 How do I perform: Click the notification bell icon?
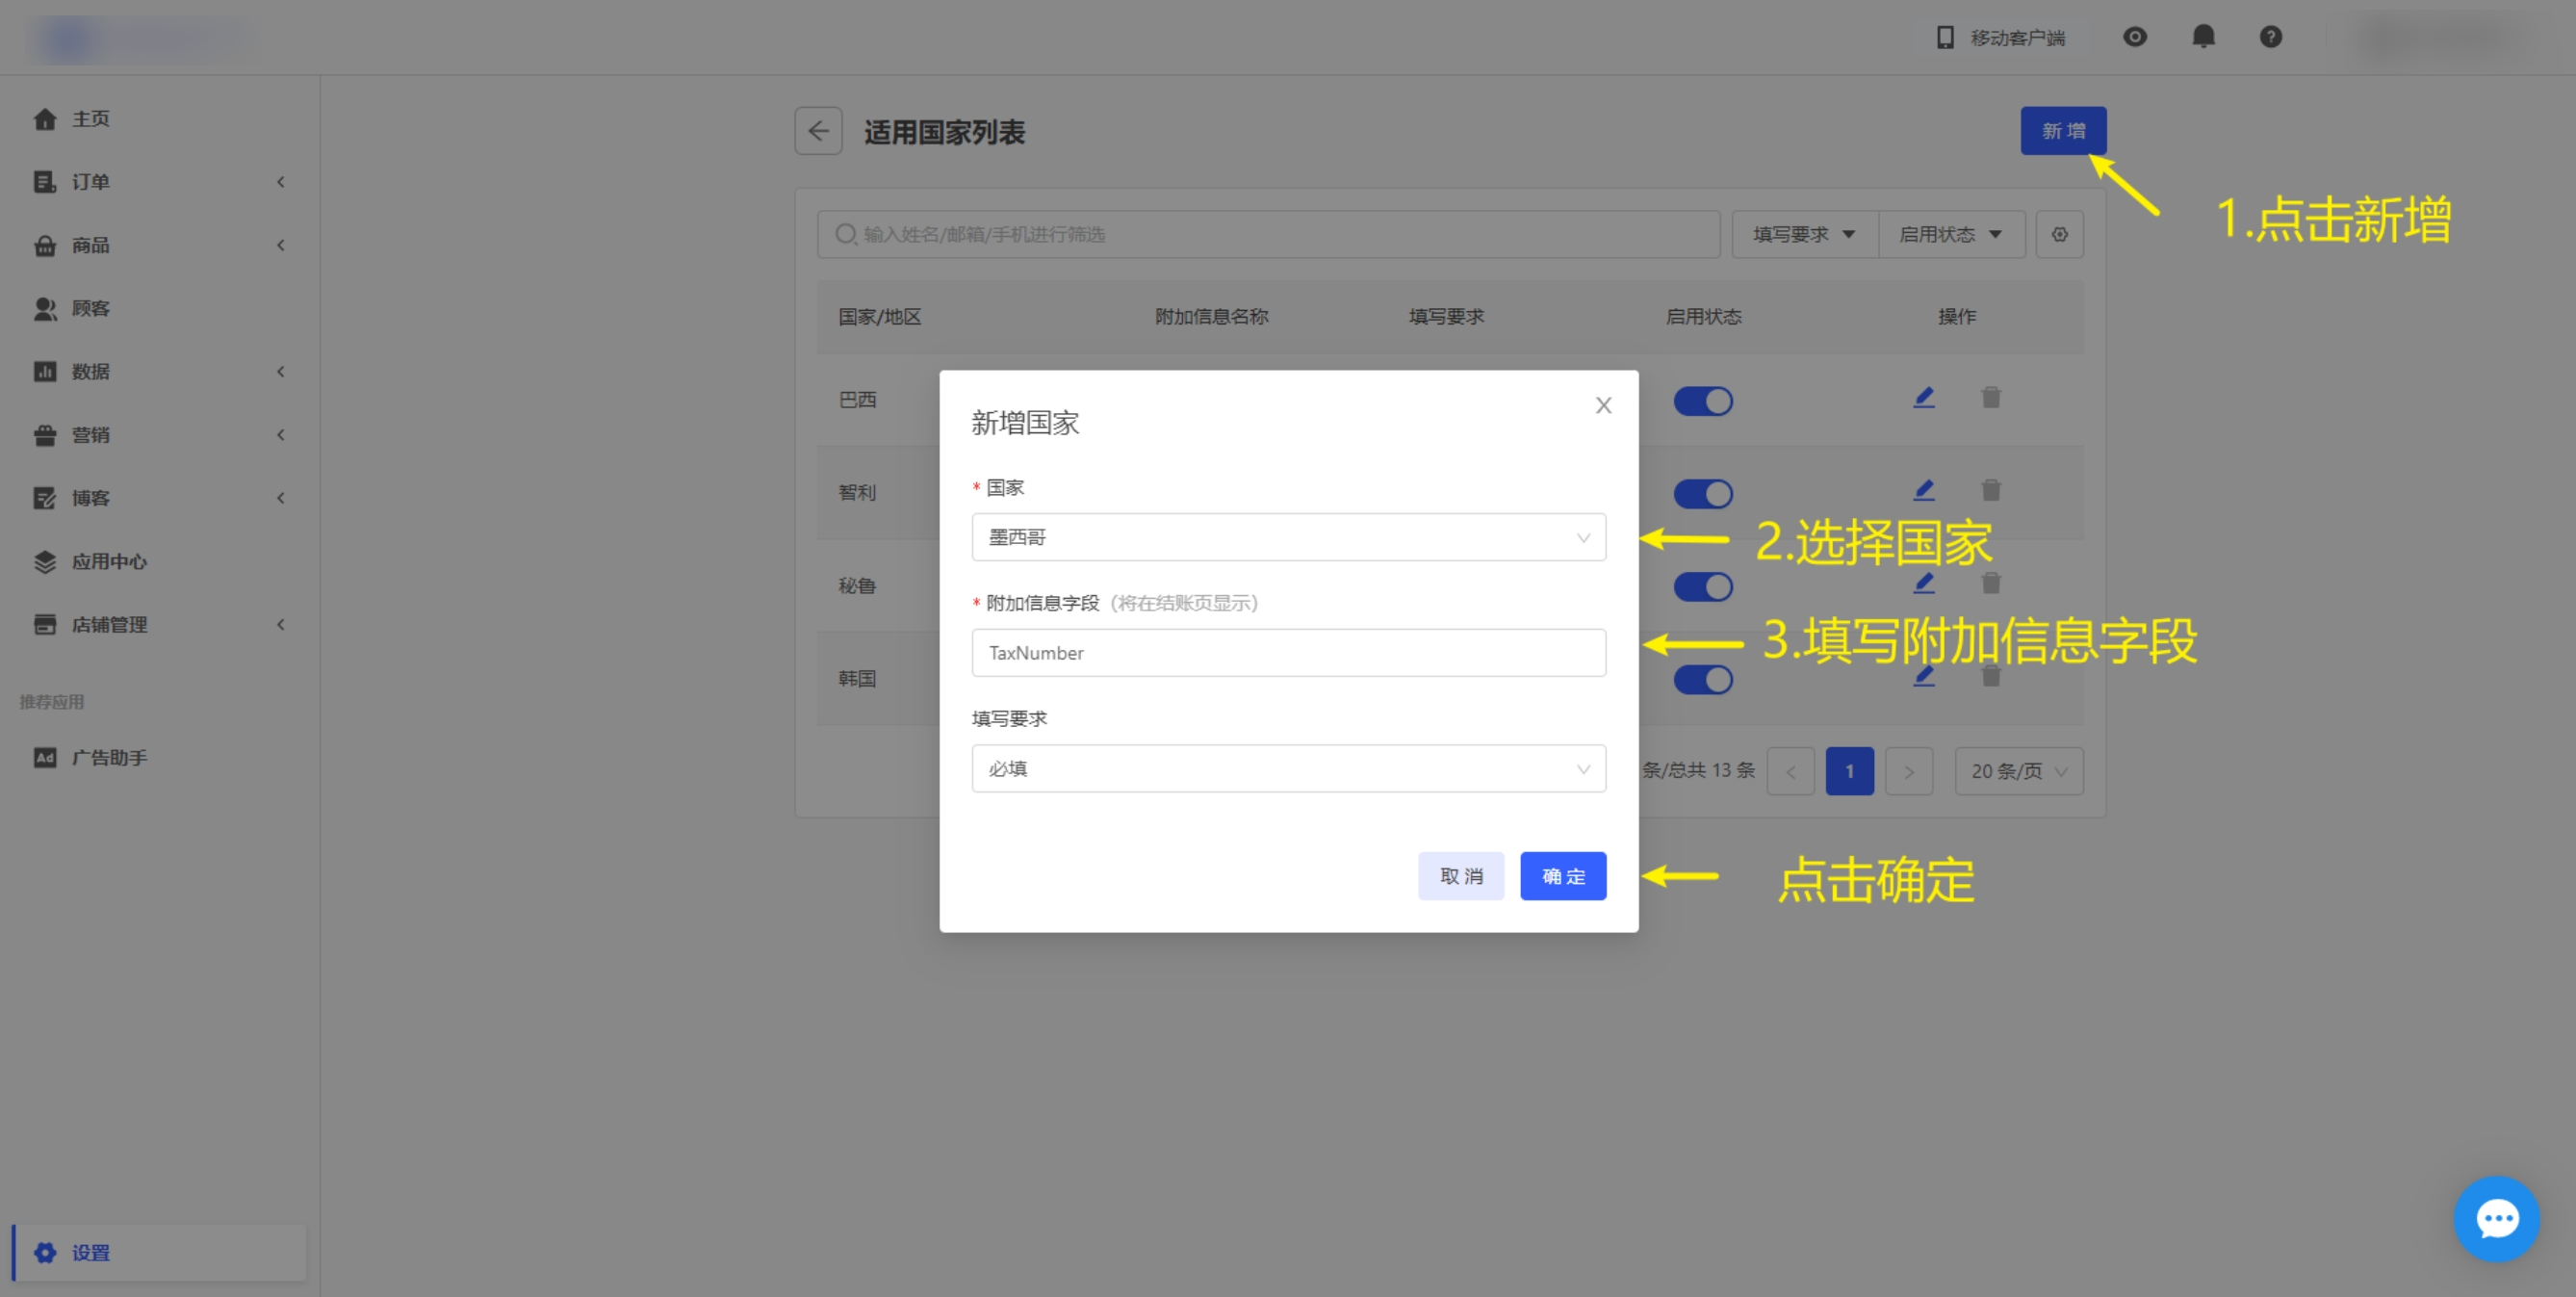tap(2203, 37)
